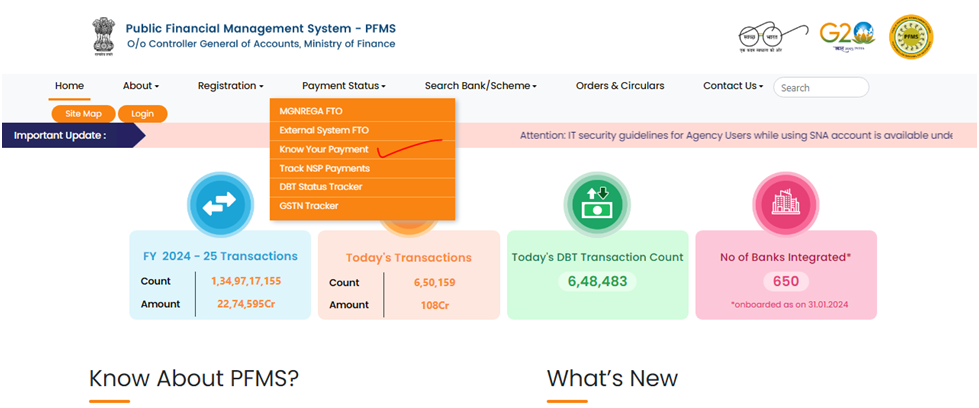Click banks integrated value 650
This screenshot has height=408, width=979.
click(785, 282)
